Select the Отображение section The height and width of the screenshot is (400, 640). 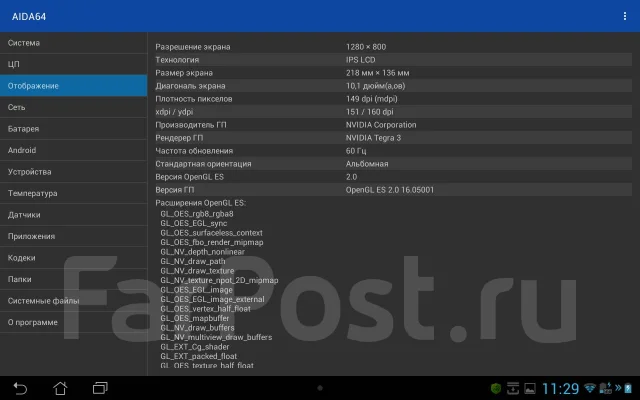(x=73, y=86)
